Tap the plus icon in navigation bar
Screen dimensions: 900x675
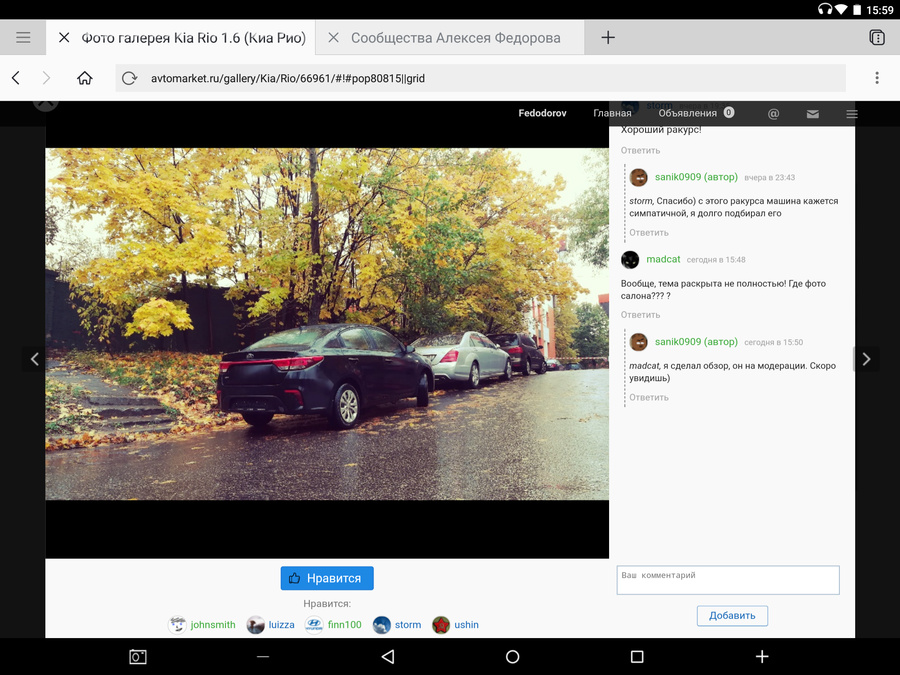[762, 657]
